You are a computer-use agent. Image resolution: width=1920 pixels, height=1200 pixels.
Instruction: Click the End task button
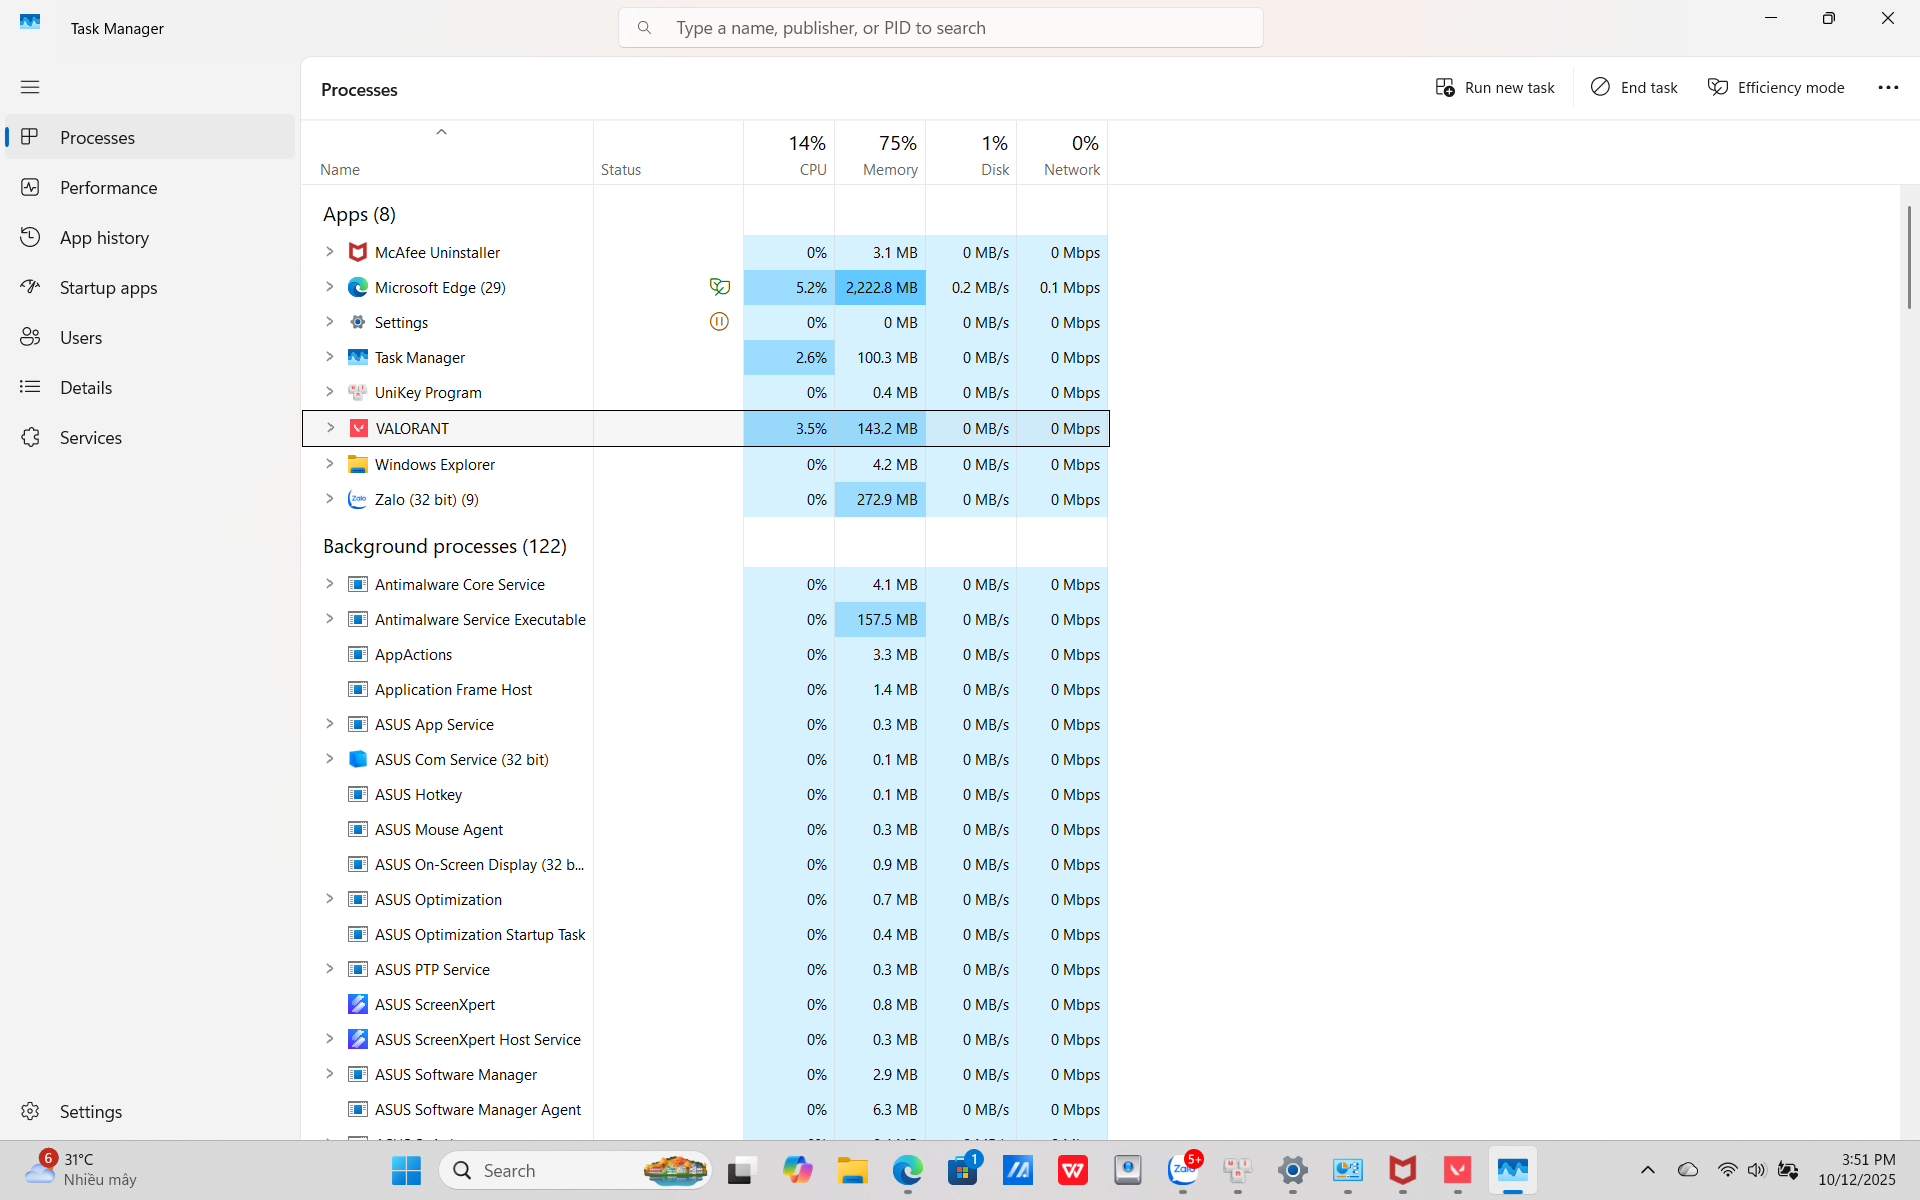coord(1634,88)
